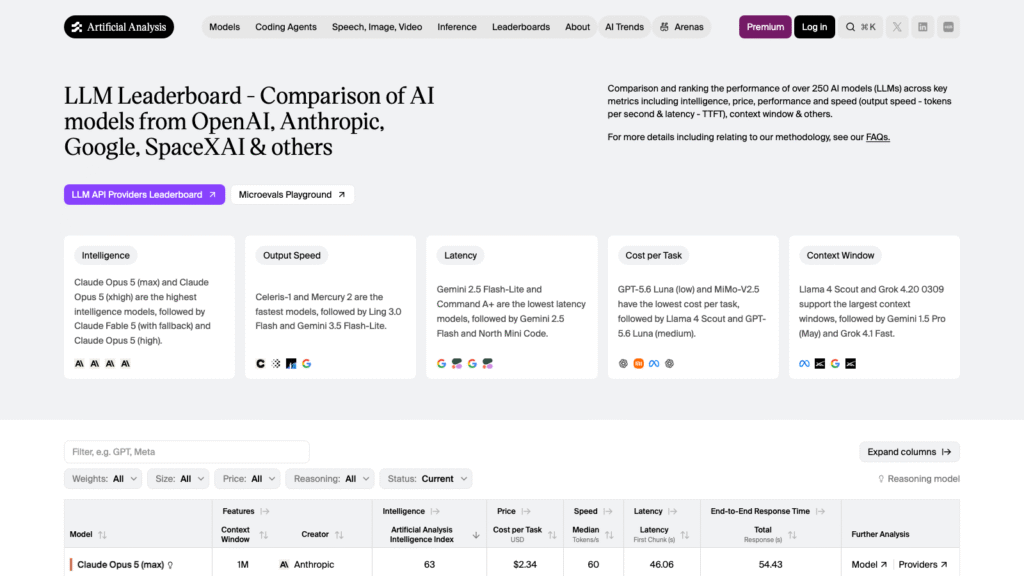Image resolution: width=1024 pixels, height=576 pixels.
Task: Click the search magnifier icon
Action: 850,27
